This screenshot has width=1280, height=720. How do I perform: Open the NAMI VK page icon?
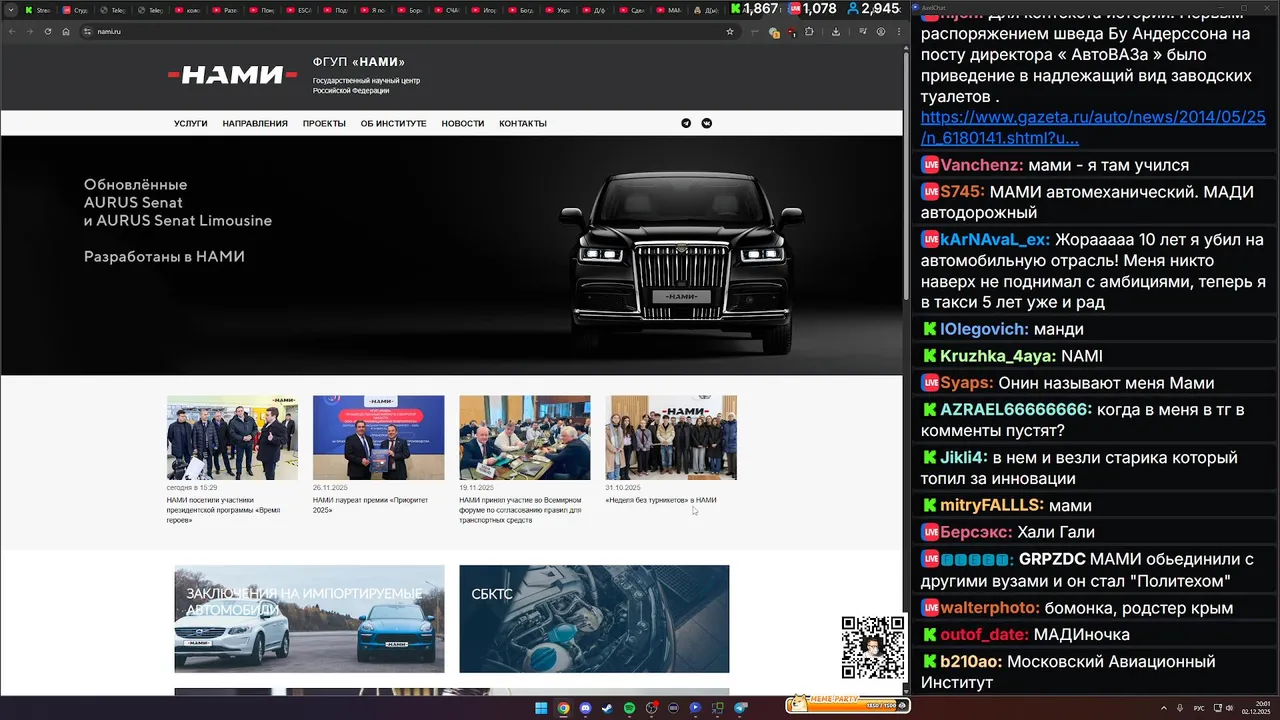708,123
